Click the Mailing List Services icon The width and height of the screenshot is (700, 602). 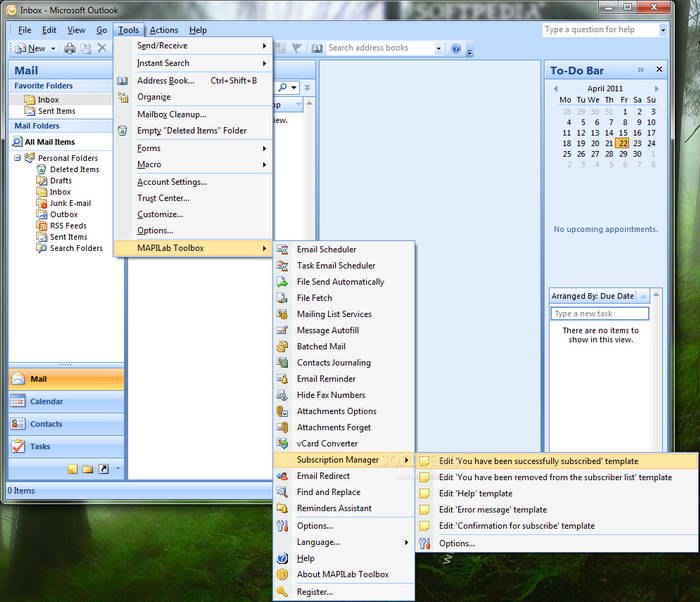[282, 314]
